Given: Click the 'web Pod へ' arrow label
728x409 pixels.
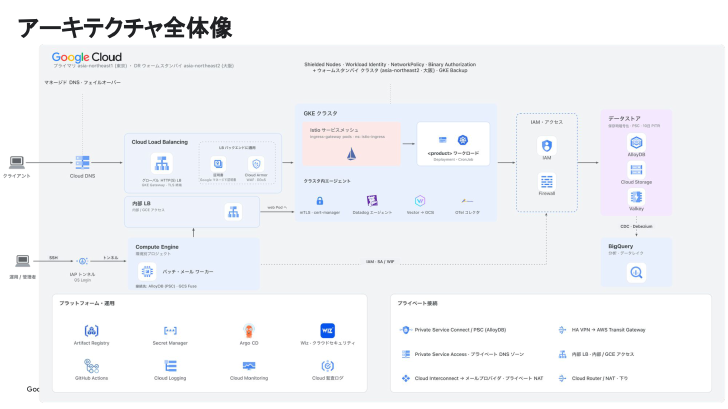Looking at the screenshot, I should point(277,208).
